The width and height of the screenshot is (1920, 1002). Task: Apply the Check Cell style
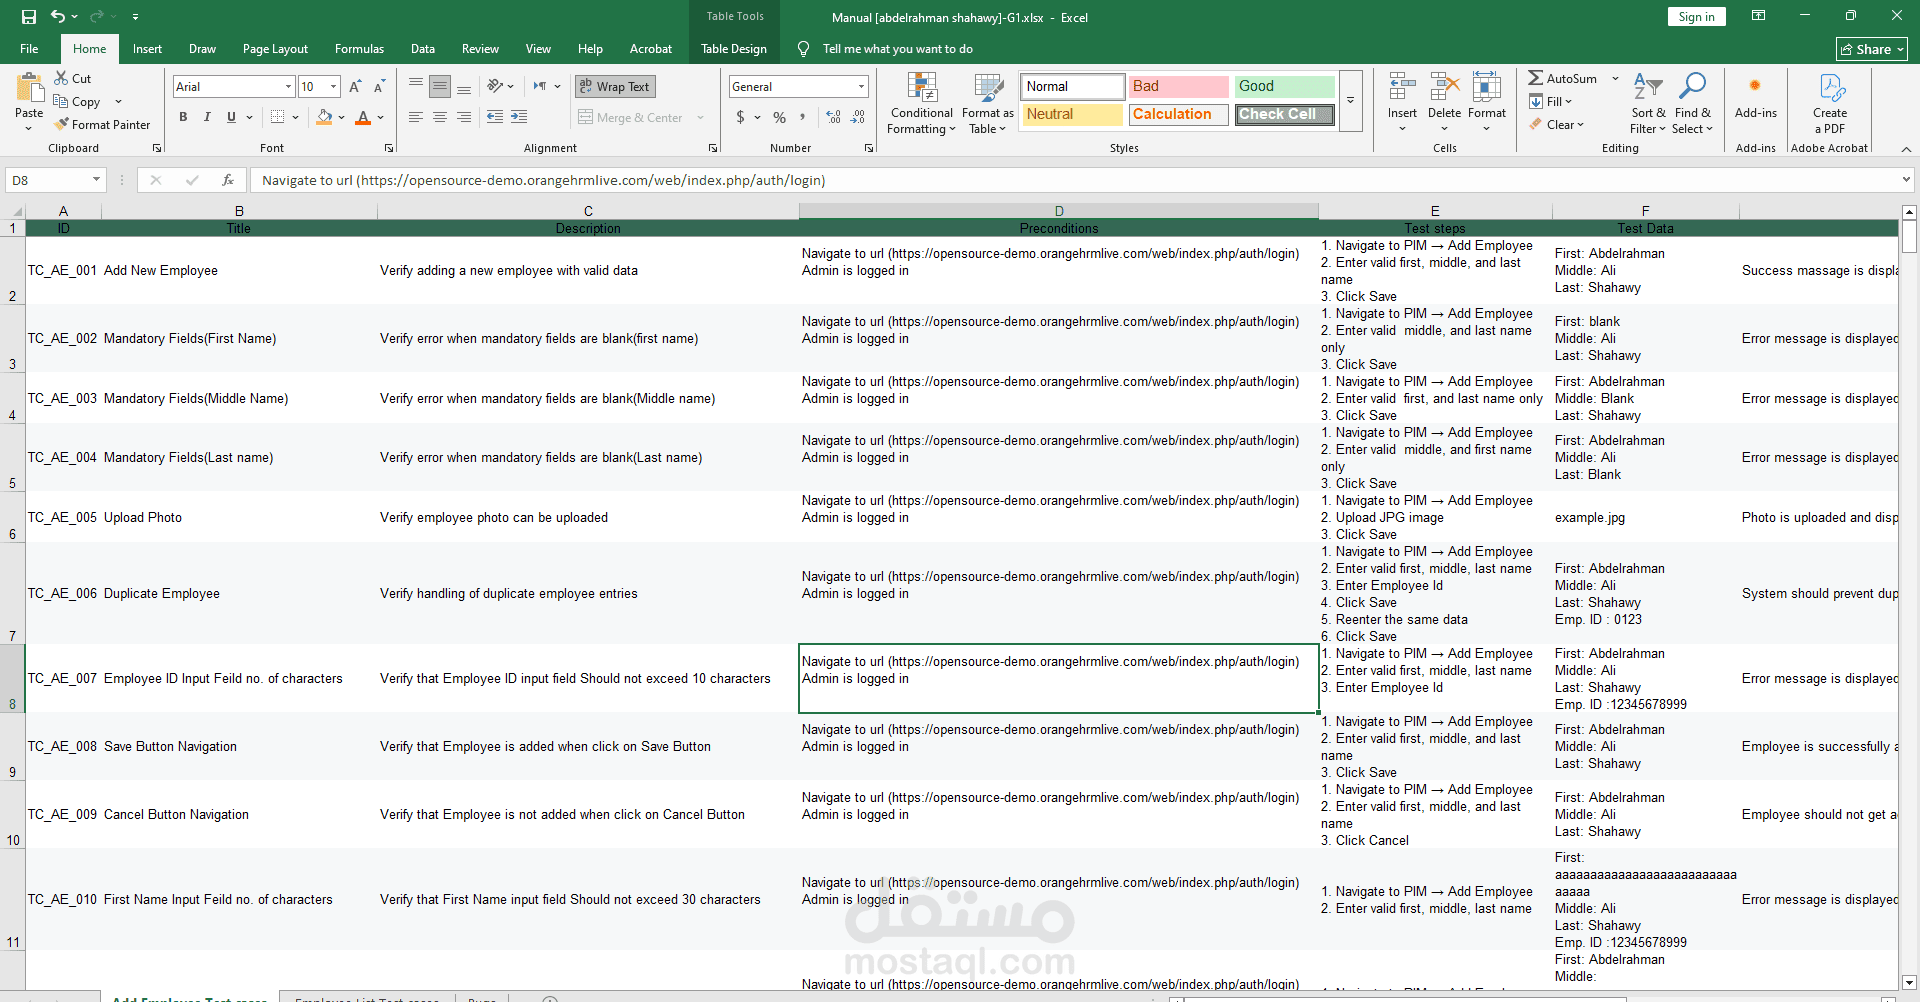click(x=1285, y=114)
